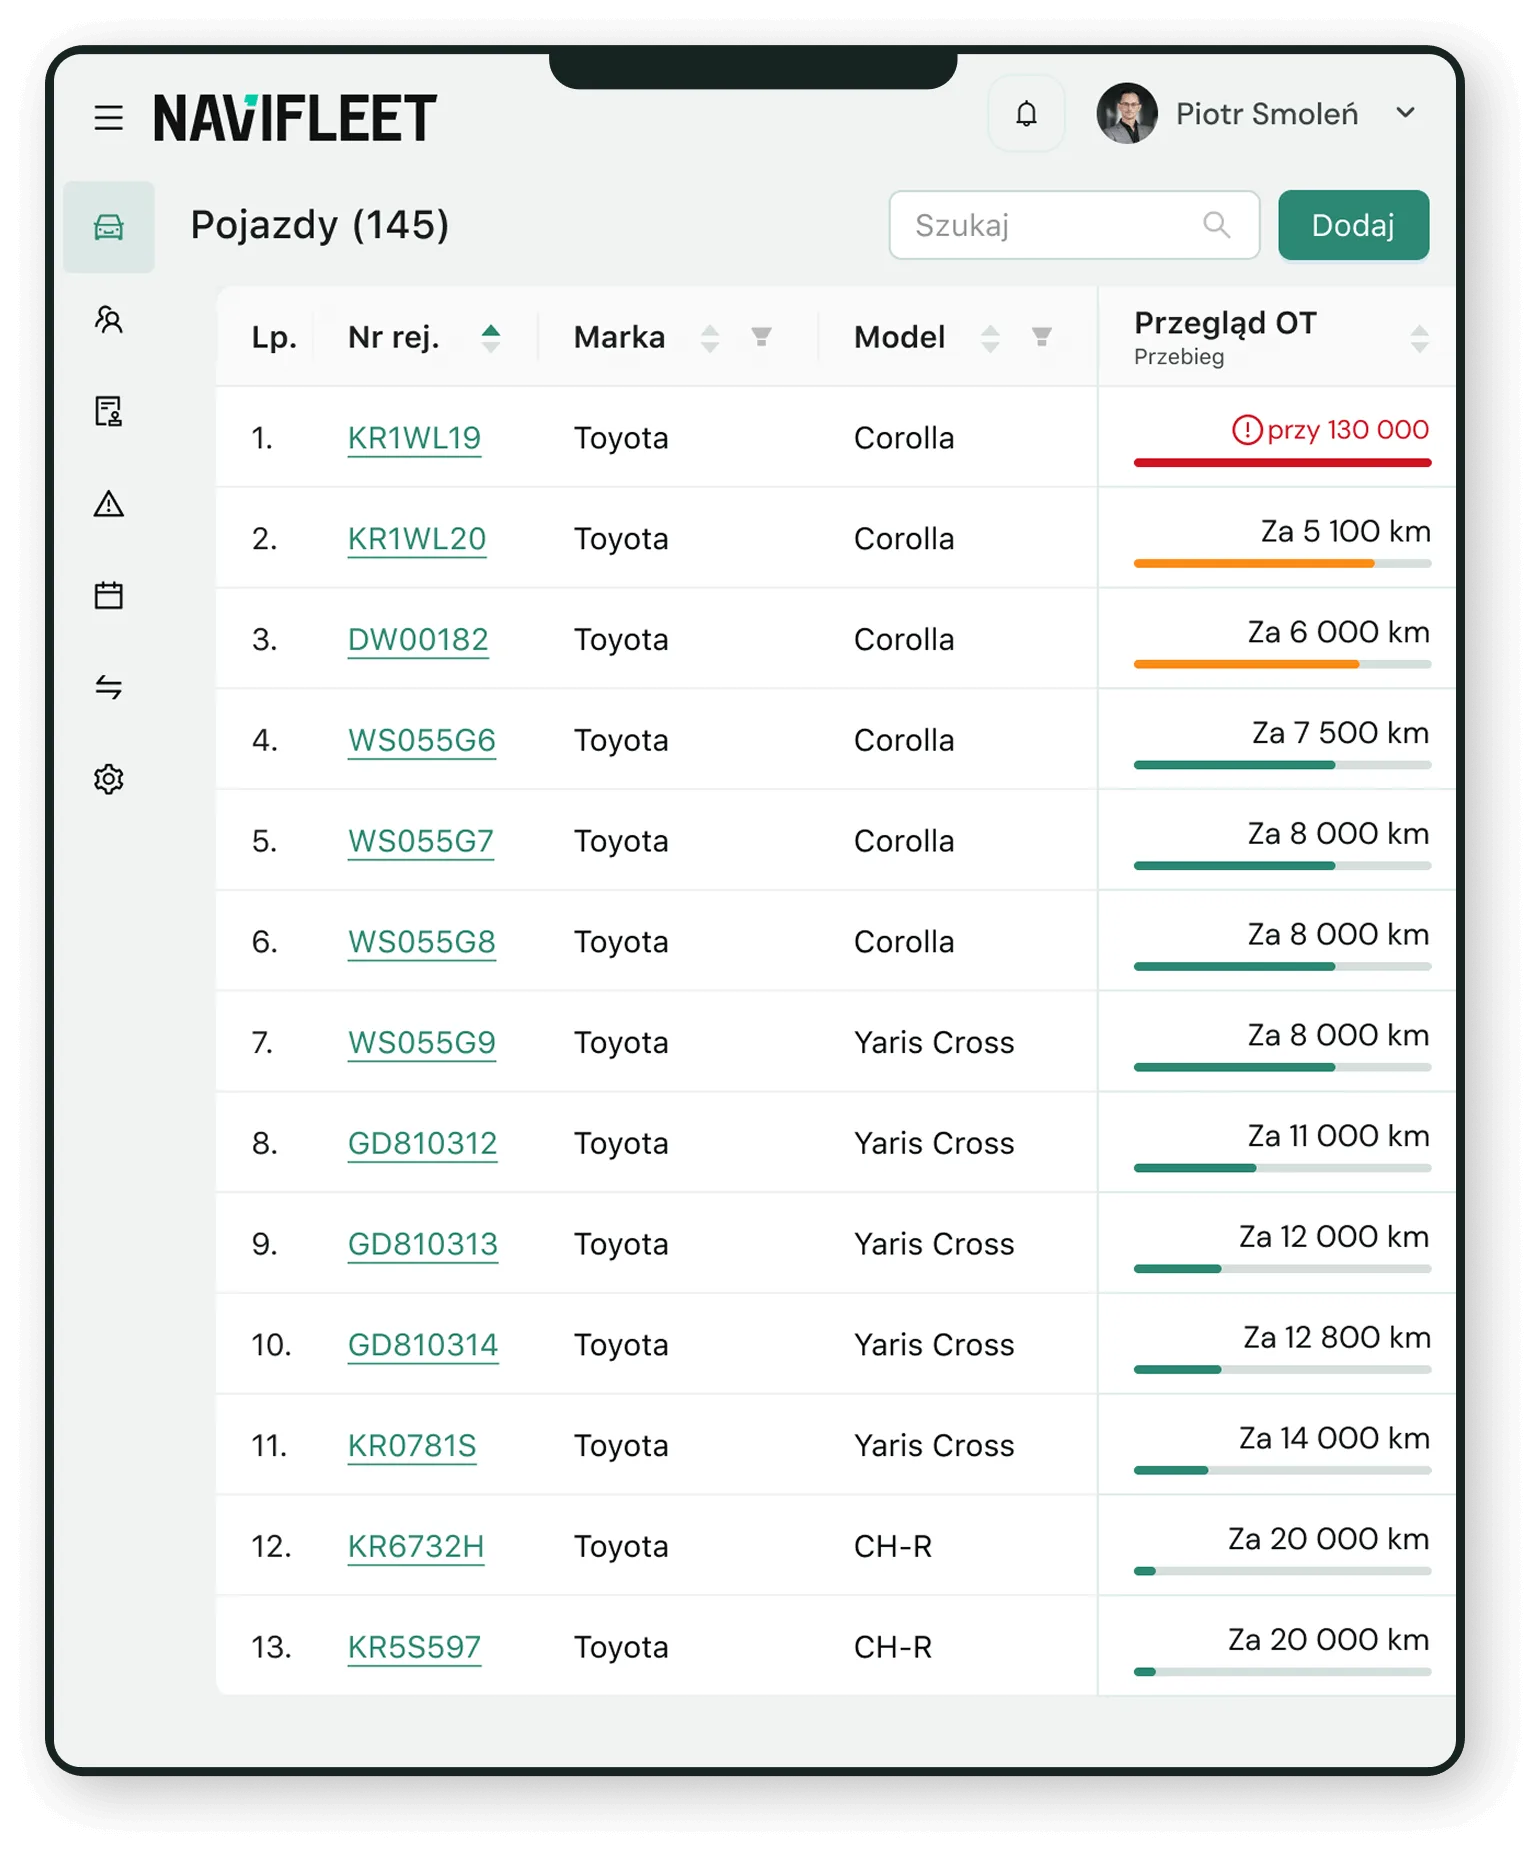
Task: Click the NAVIFLEET logo
Action: (295, 117)
